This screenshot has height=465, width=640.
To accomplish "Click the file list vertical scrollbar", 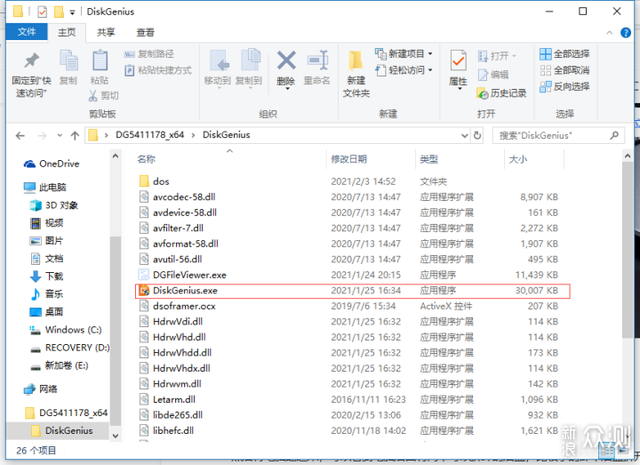I will 628,250.
